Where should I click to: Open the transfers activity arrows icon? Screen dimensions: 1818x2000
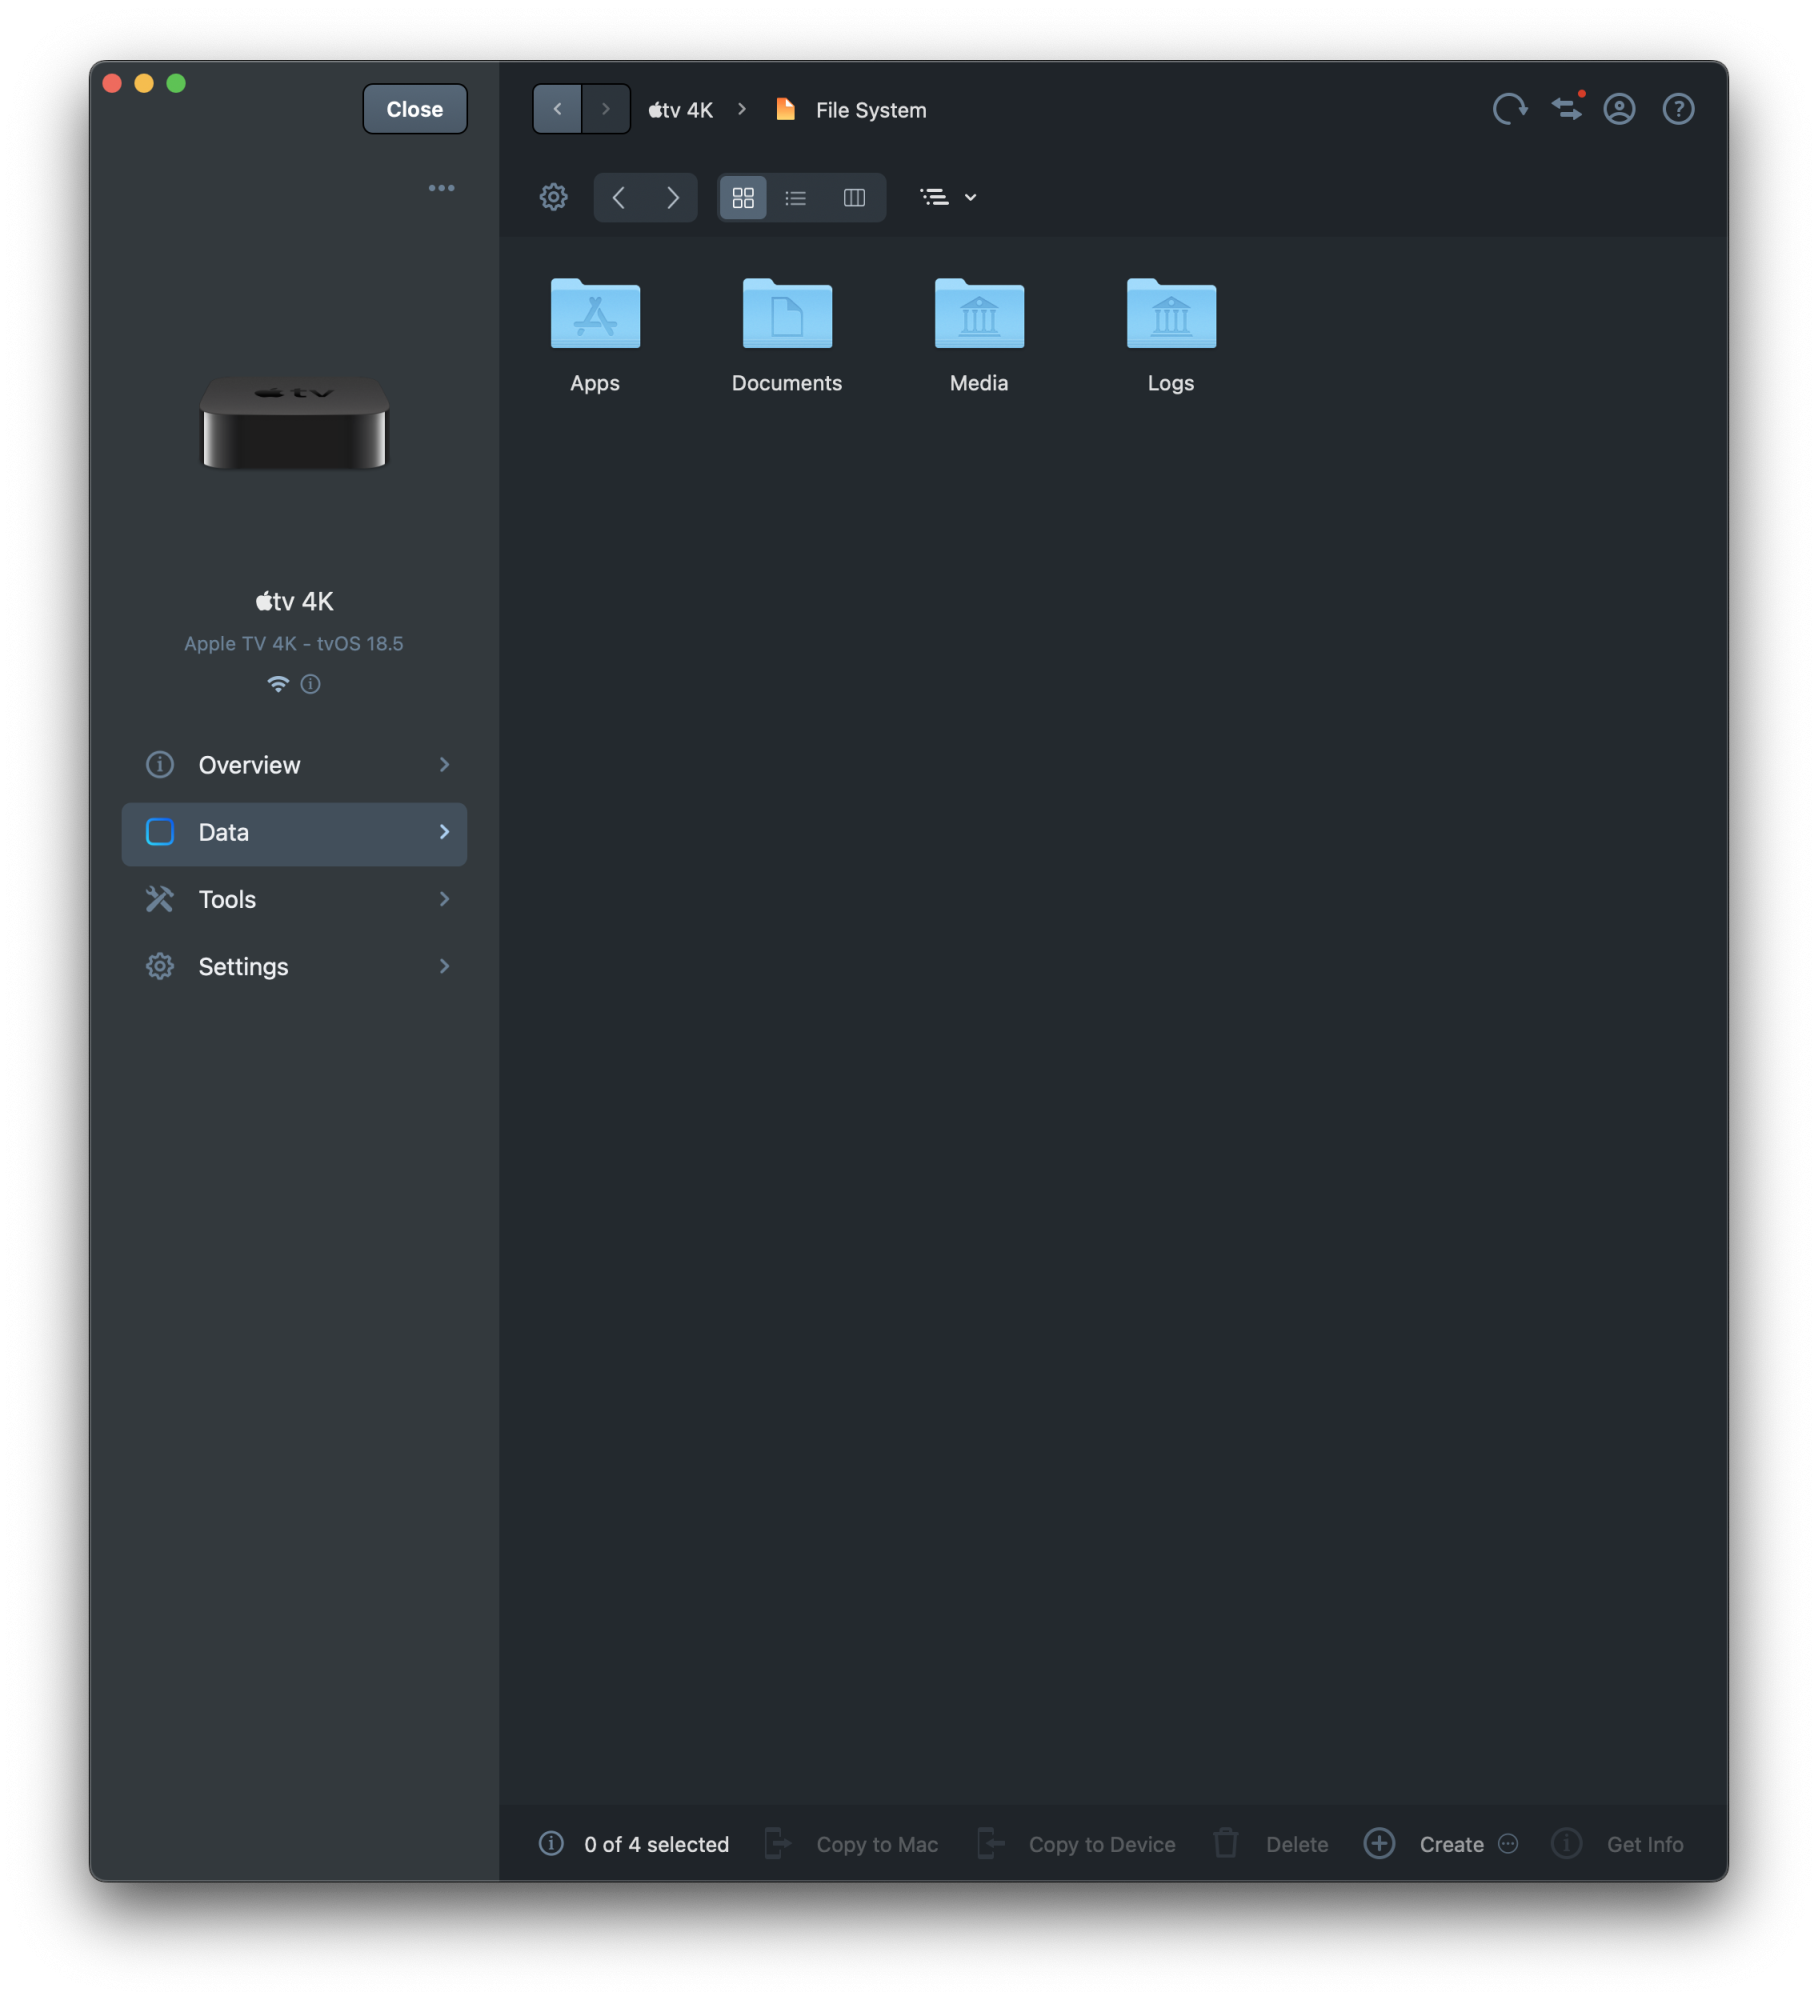(x=1567, y=108)
